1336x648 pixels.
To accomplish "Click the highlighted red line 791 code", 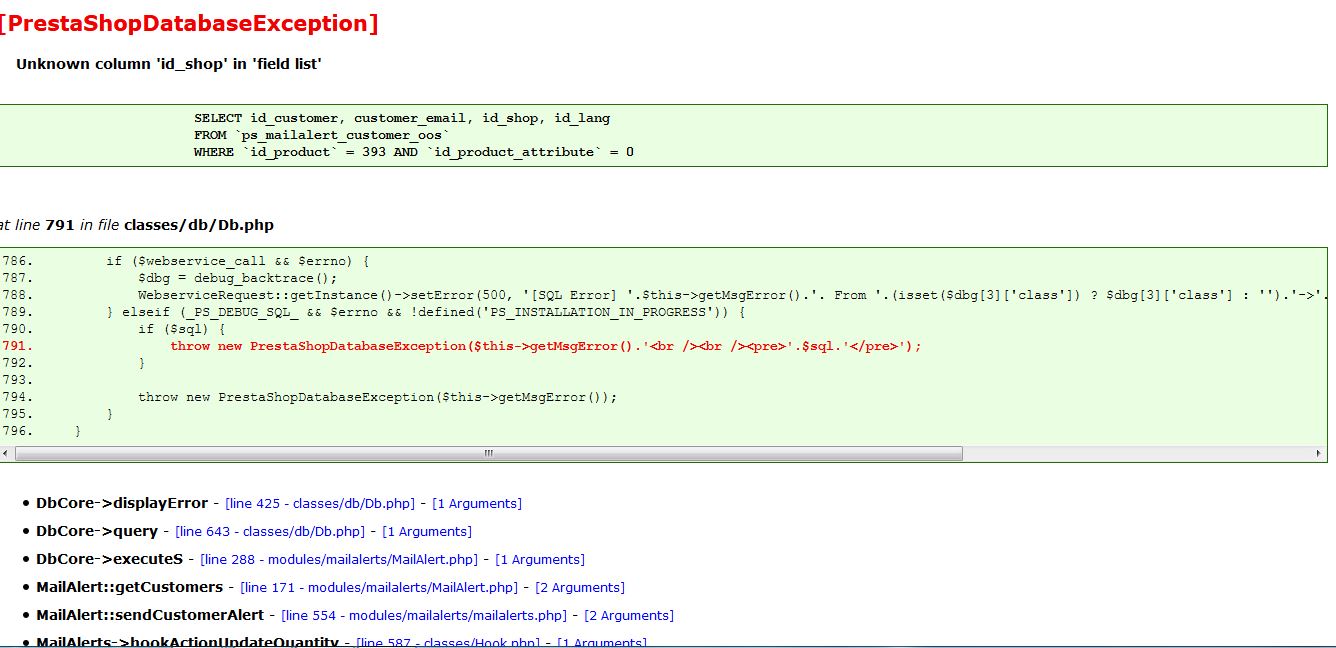I will point(546,346).
